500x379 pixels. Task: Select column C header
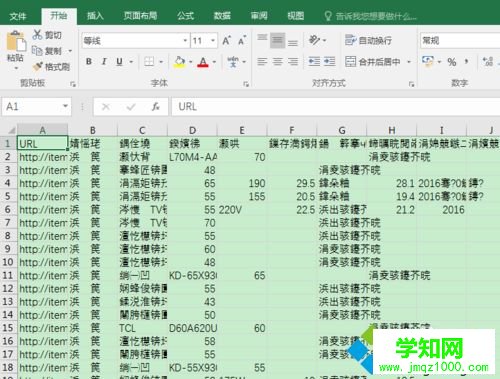(x=142, y=130)
